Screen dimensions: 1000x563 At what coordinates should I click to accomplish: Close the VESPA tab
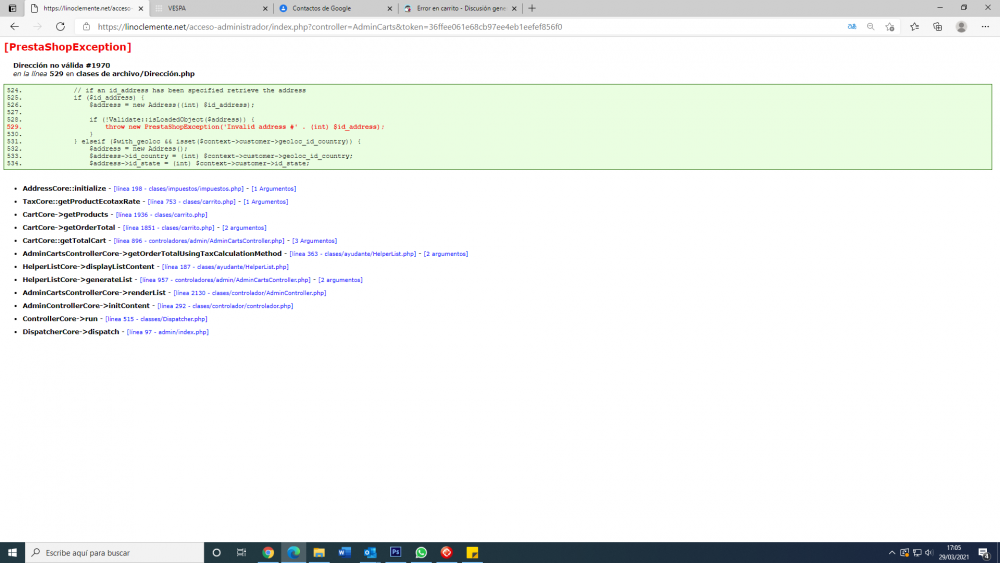265,8
